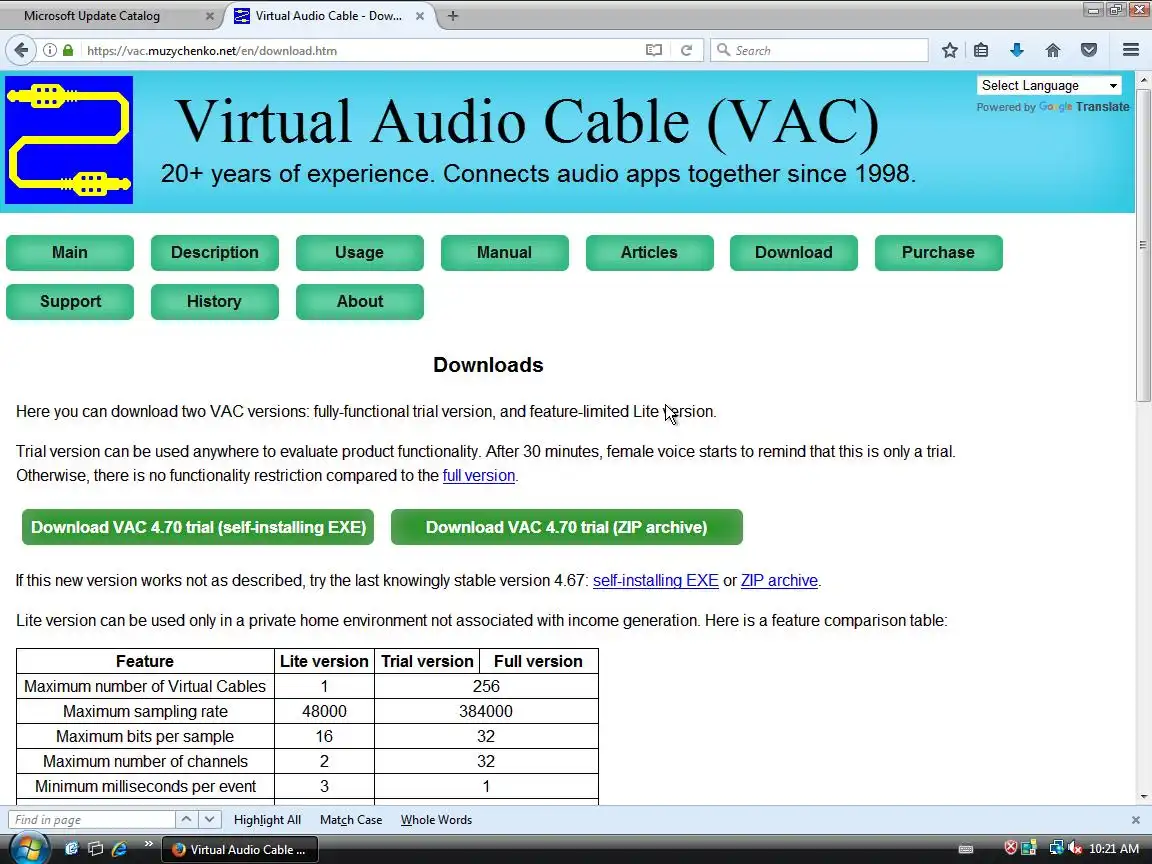
Task: Click the Find in page field
Action: (x=92, y=819)
